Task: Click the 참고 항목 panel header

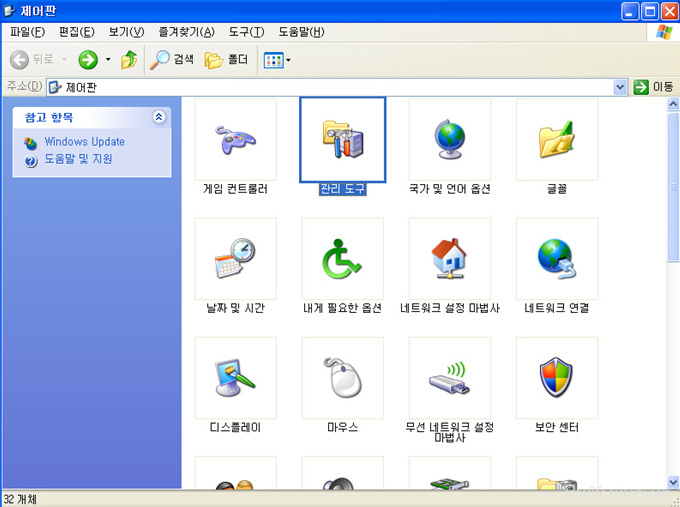Action: click(92, 117)
